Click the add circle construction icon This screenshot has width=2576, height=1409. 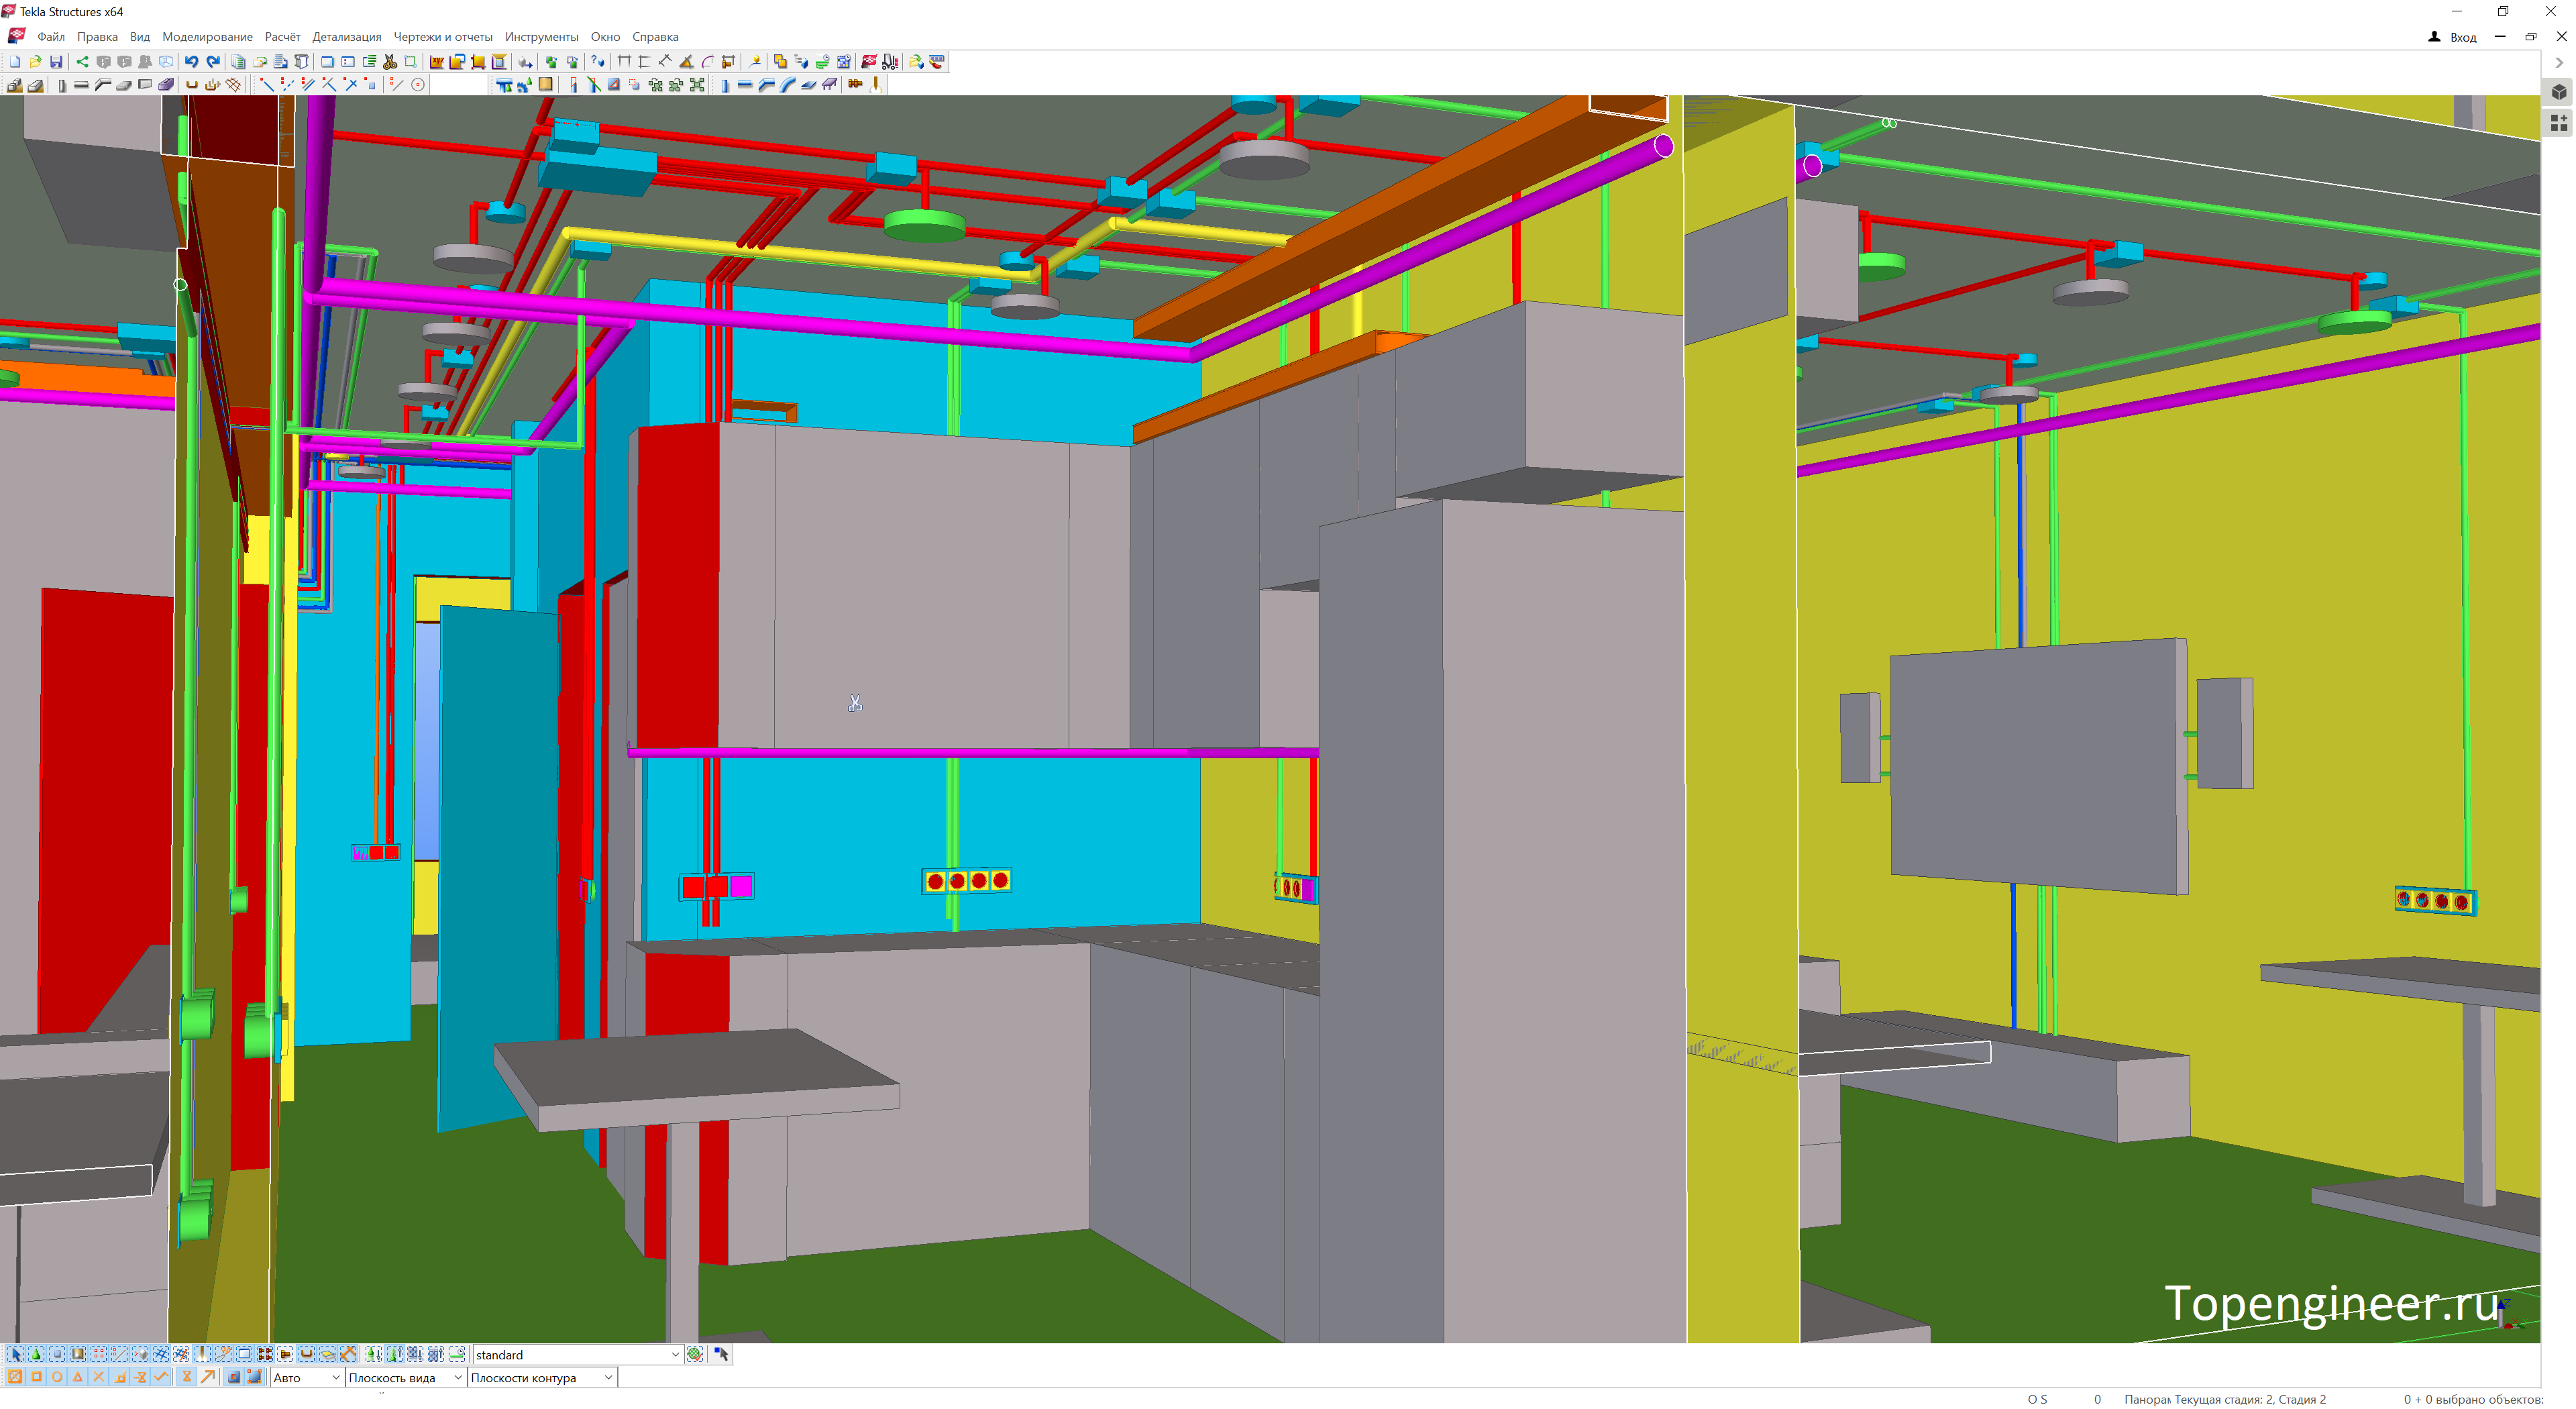coord(418,85)
